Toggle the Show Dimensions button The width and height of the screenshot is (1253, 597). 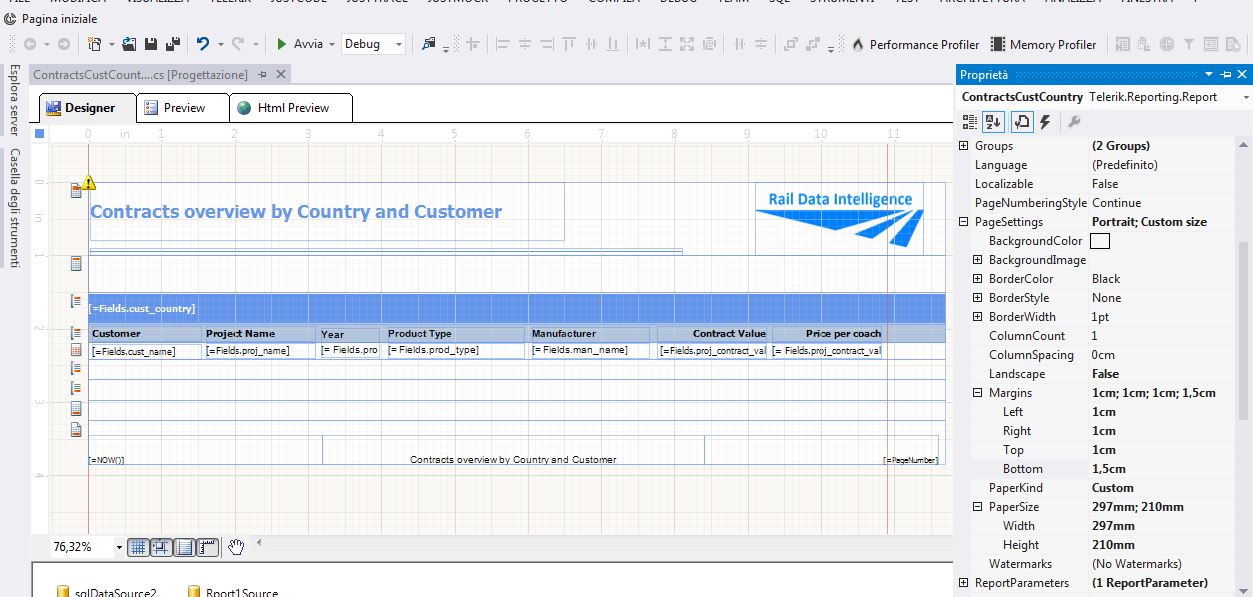point(207,547)
